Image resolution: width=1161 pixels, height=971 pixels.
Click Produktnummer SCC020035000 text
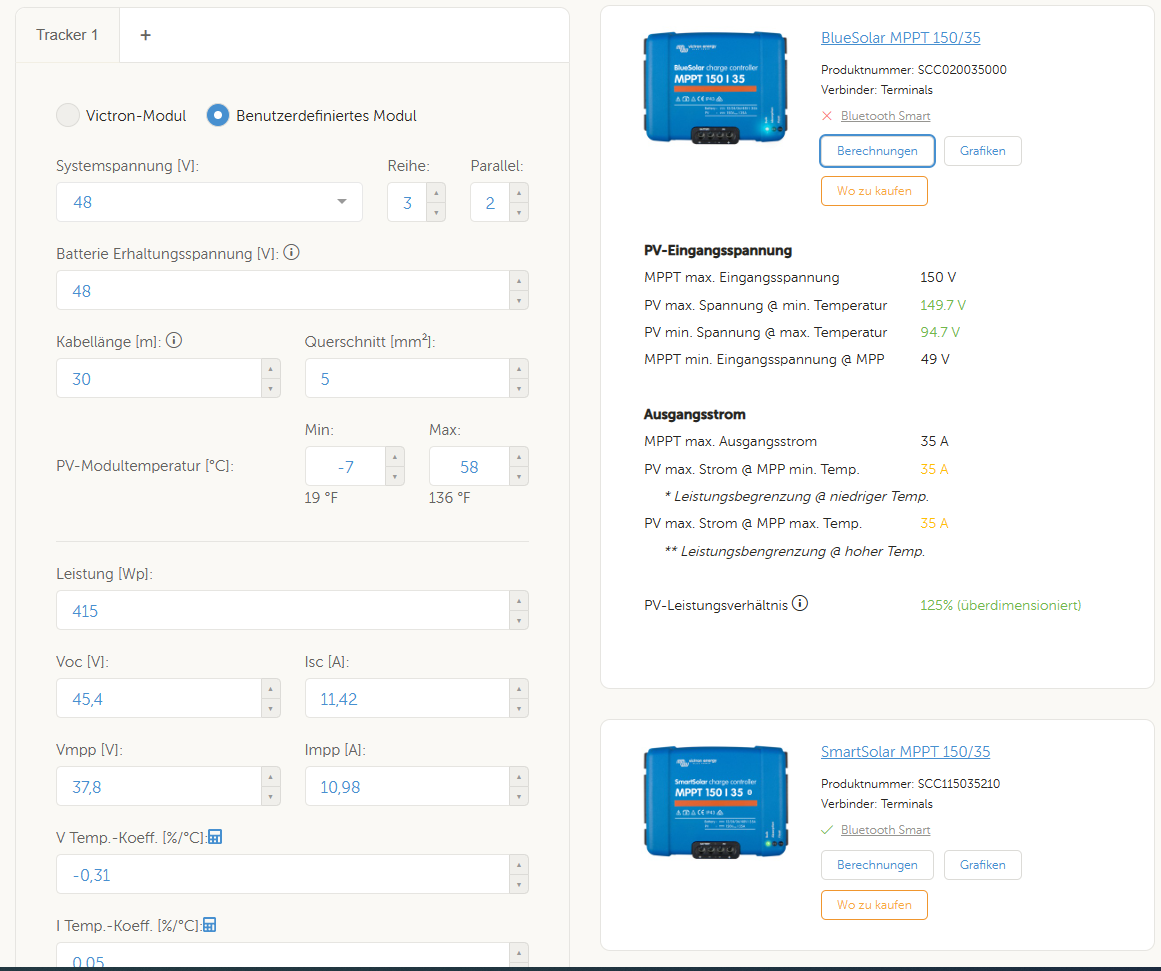(914, 70)
